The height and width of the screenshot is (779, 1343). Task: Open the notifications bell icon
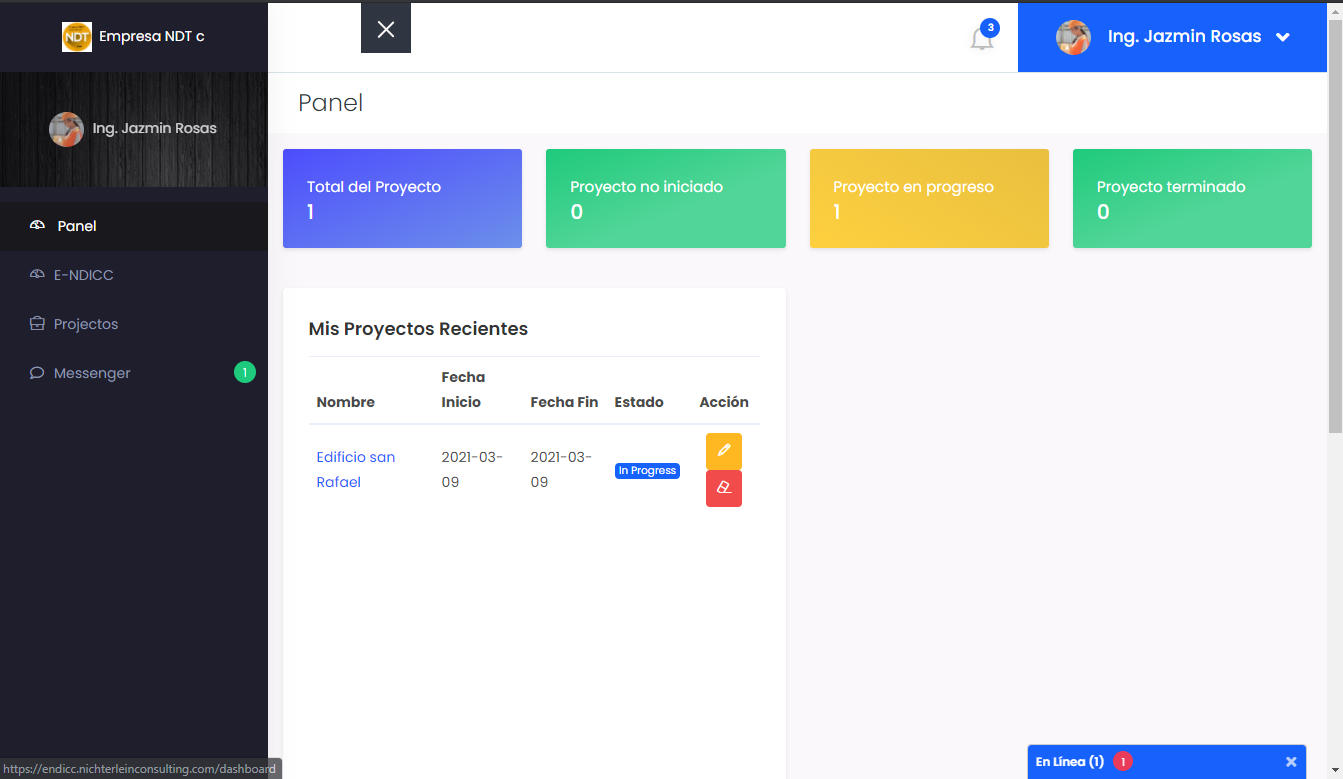tap(982, 38)
